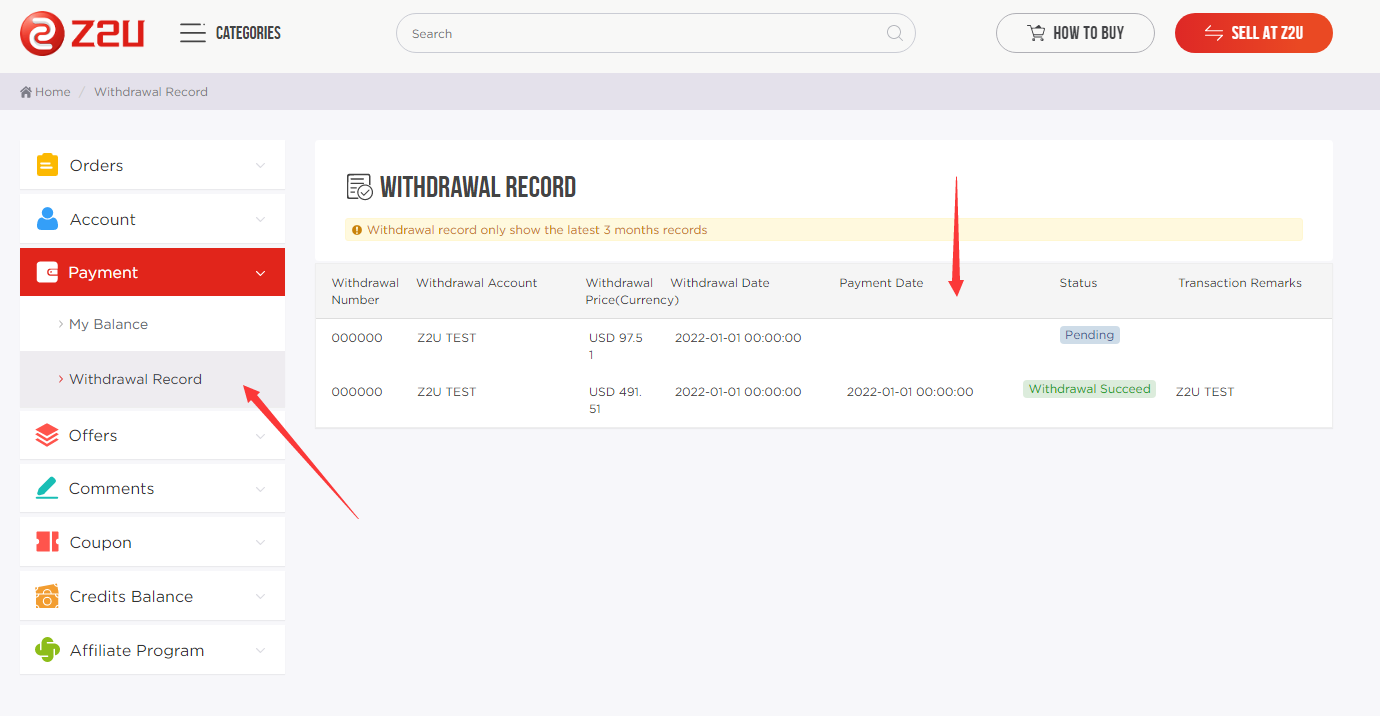The height and width of the screenshot is (716, 1380).
Task: Open the Affiliate Program sidebar menu
Action: [152, 650]
